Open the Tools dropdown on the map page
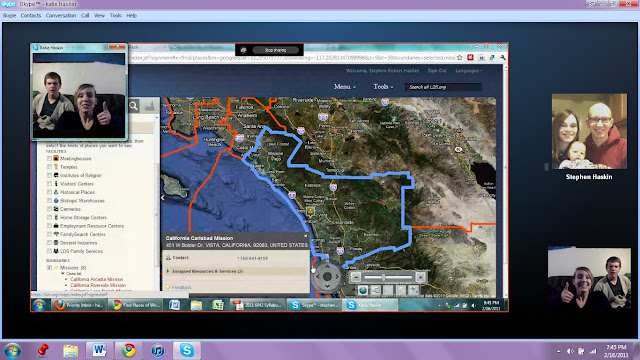Screen dimensions: 640x360 (383, 87)
